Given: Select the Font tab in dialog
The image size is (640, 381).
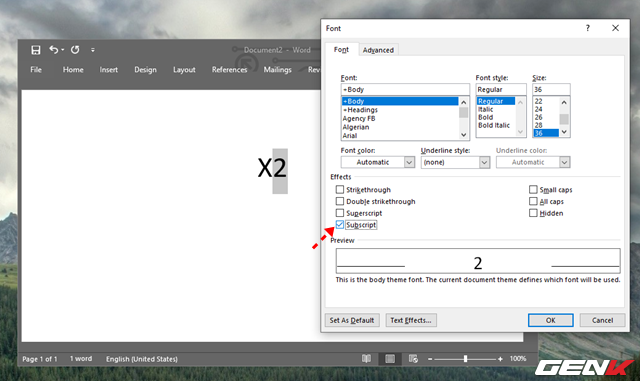Looking at the screenshot, I should click(341, 49).
